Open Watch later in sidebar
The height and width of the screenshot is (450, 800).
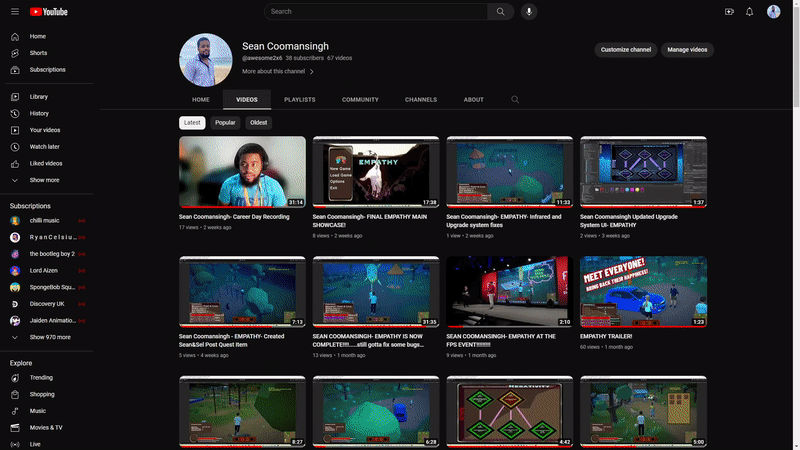(44, 146)
